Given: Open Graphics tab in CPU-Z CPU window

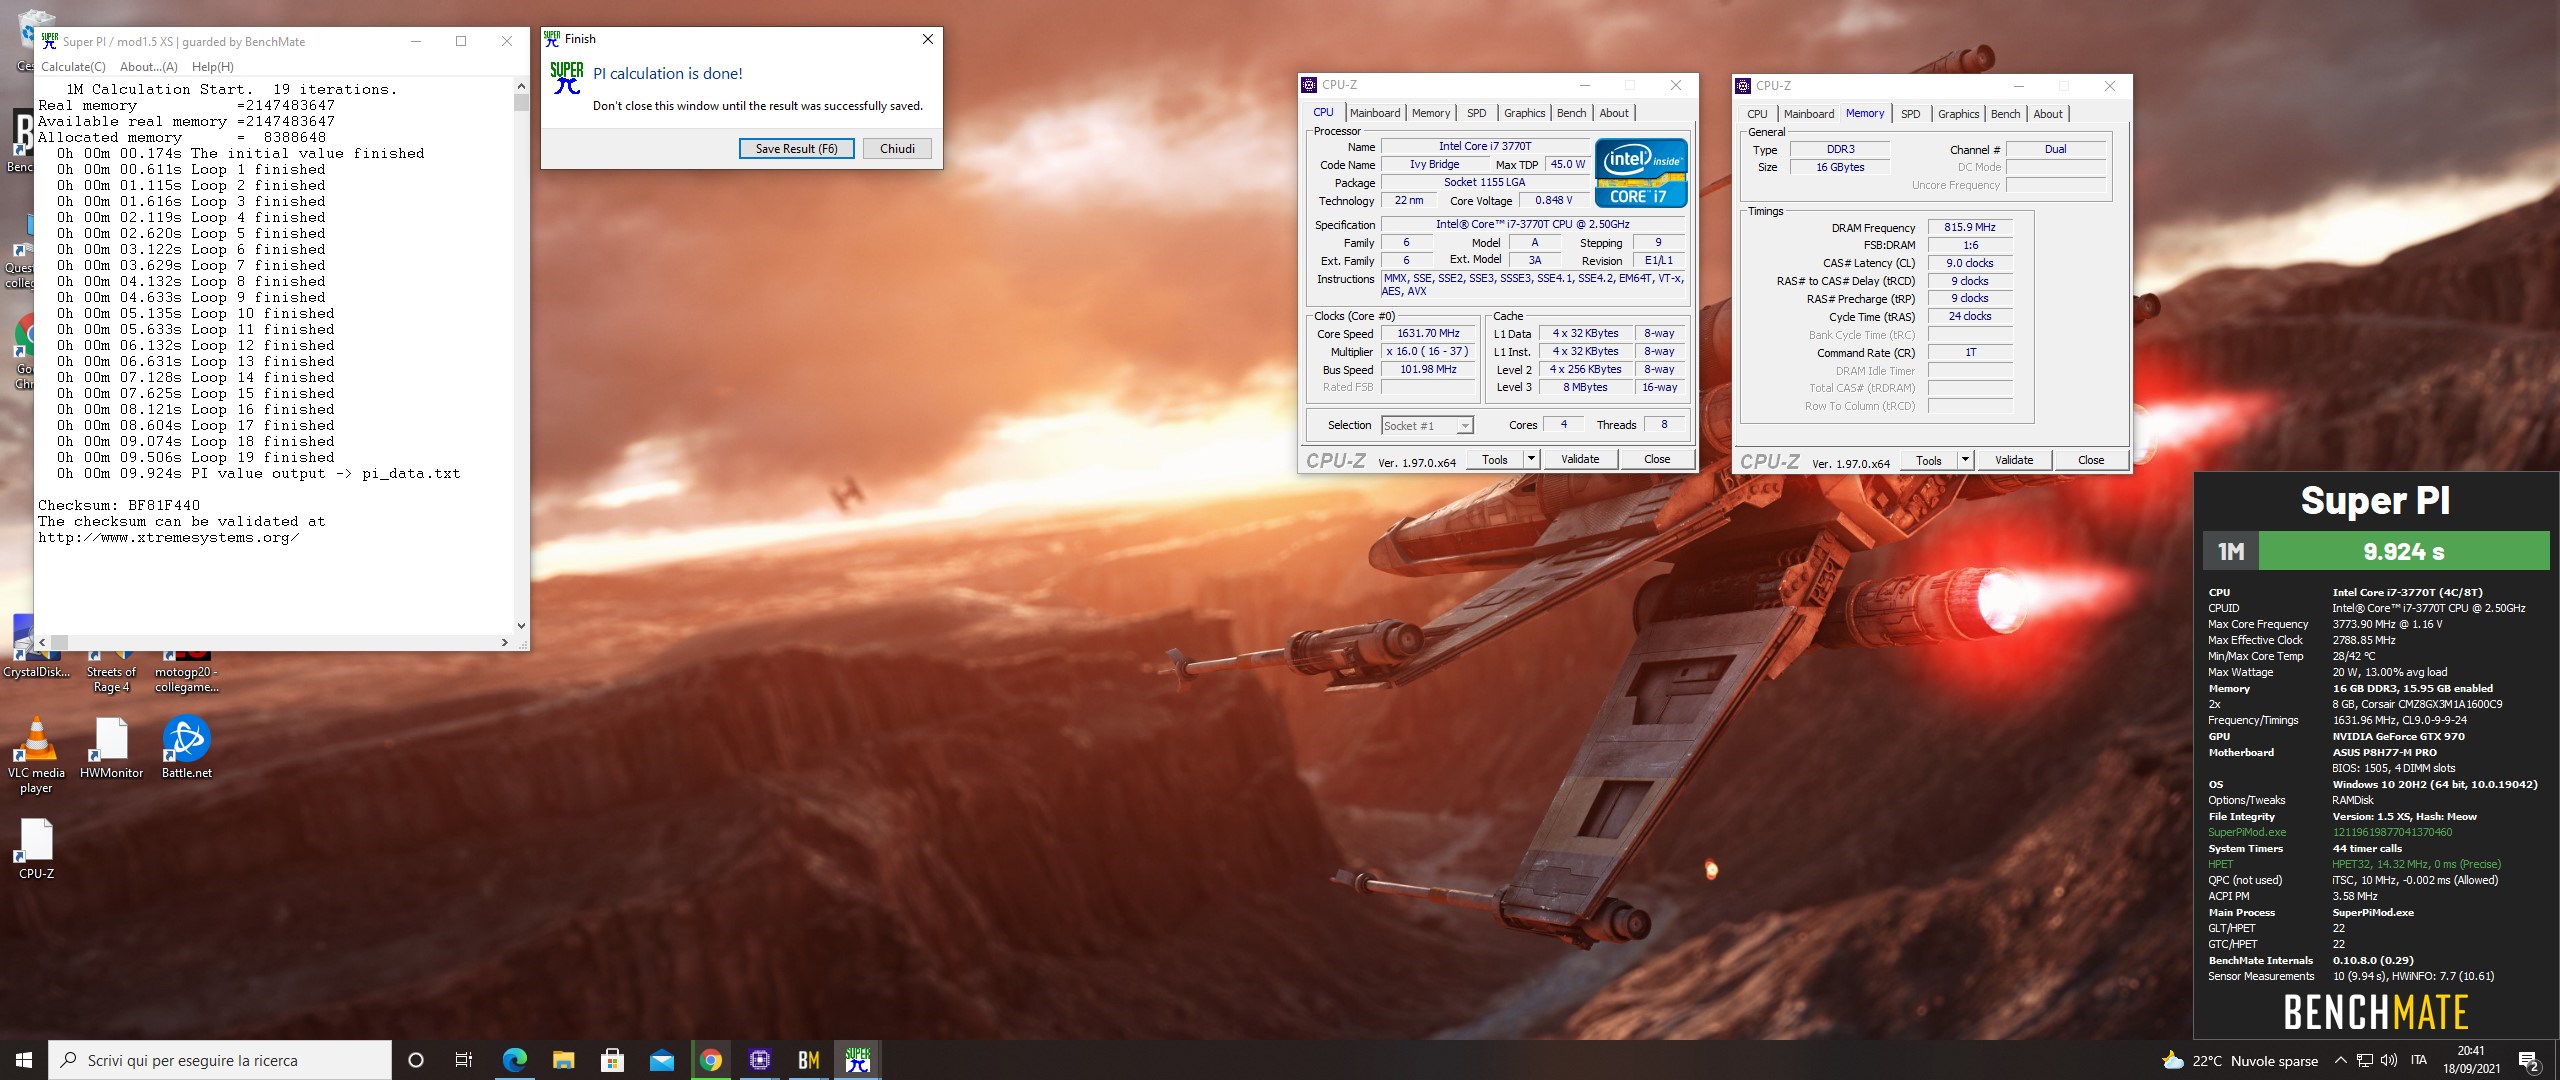Looking at the screenshot, I should click(1524, 113).
